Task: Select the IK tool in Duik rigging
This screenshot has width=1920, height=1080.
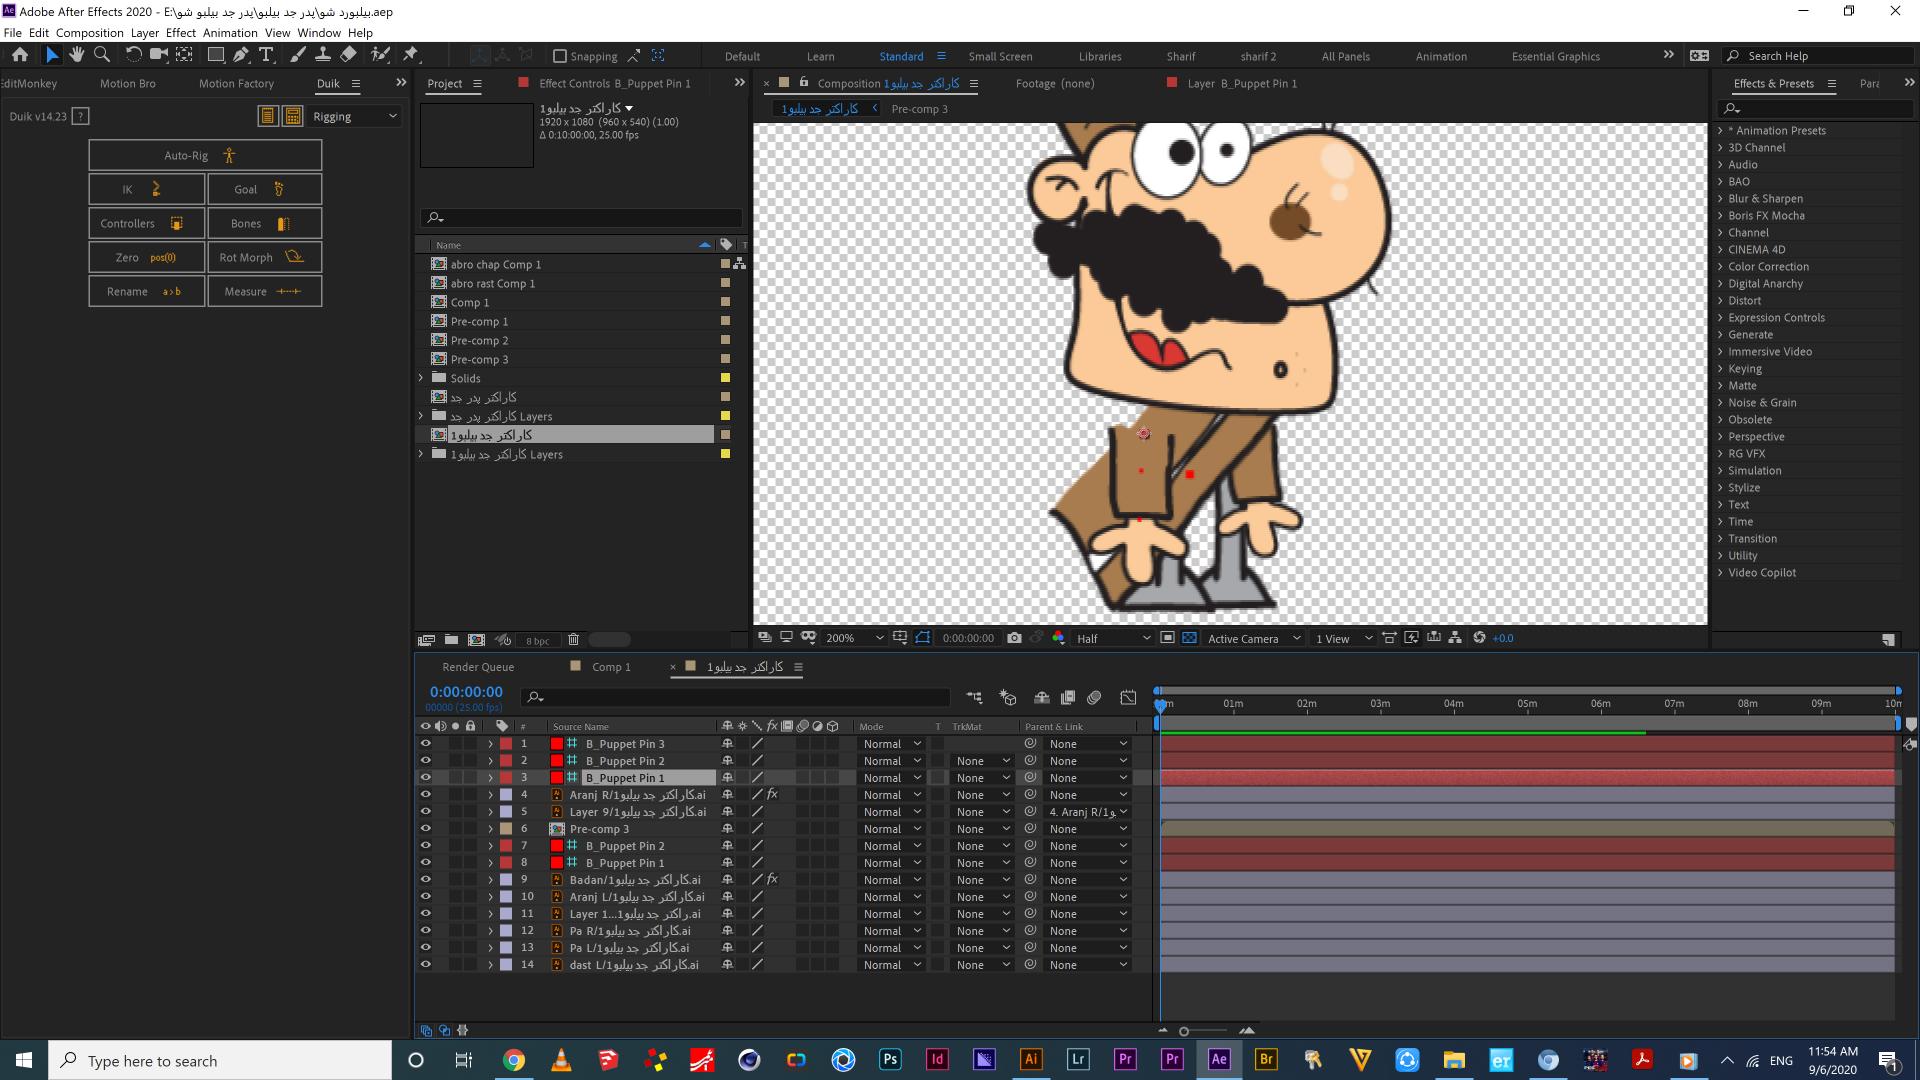Action: tap(142, 189)
